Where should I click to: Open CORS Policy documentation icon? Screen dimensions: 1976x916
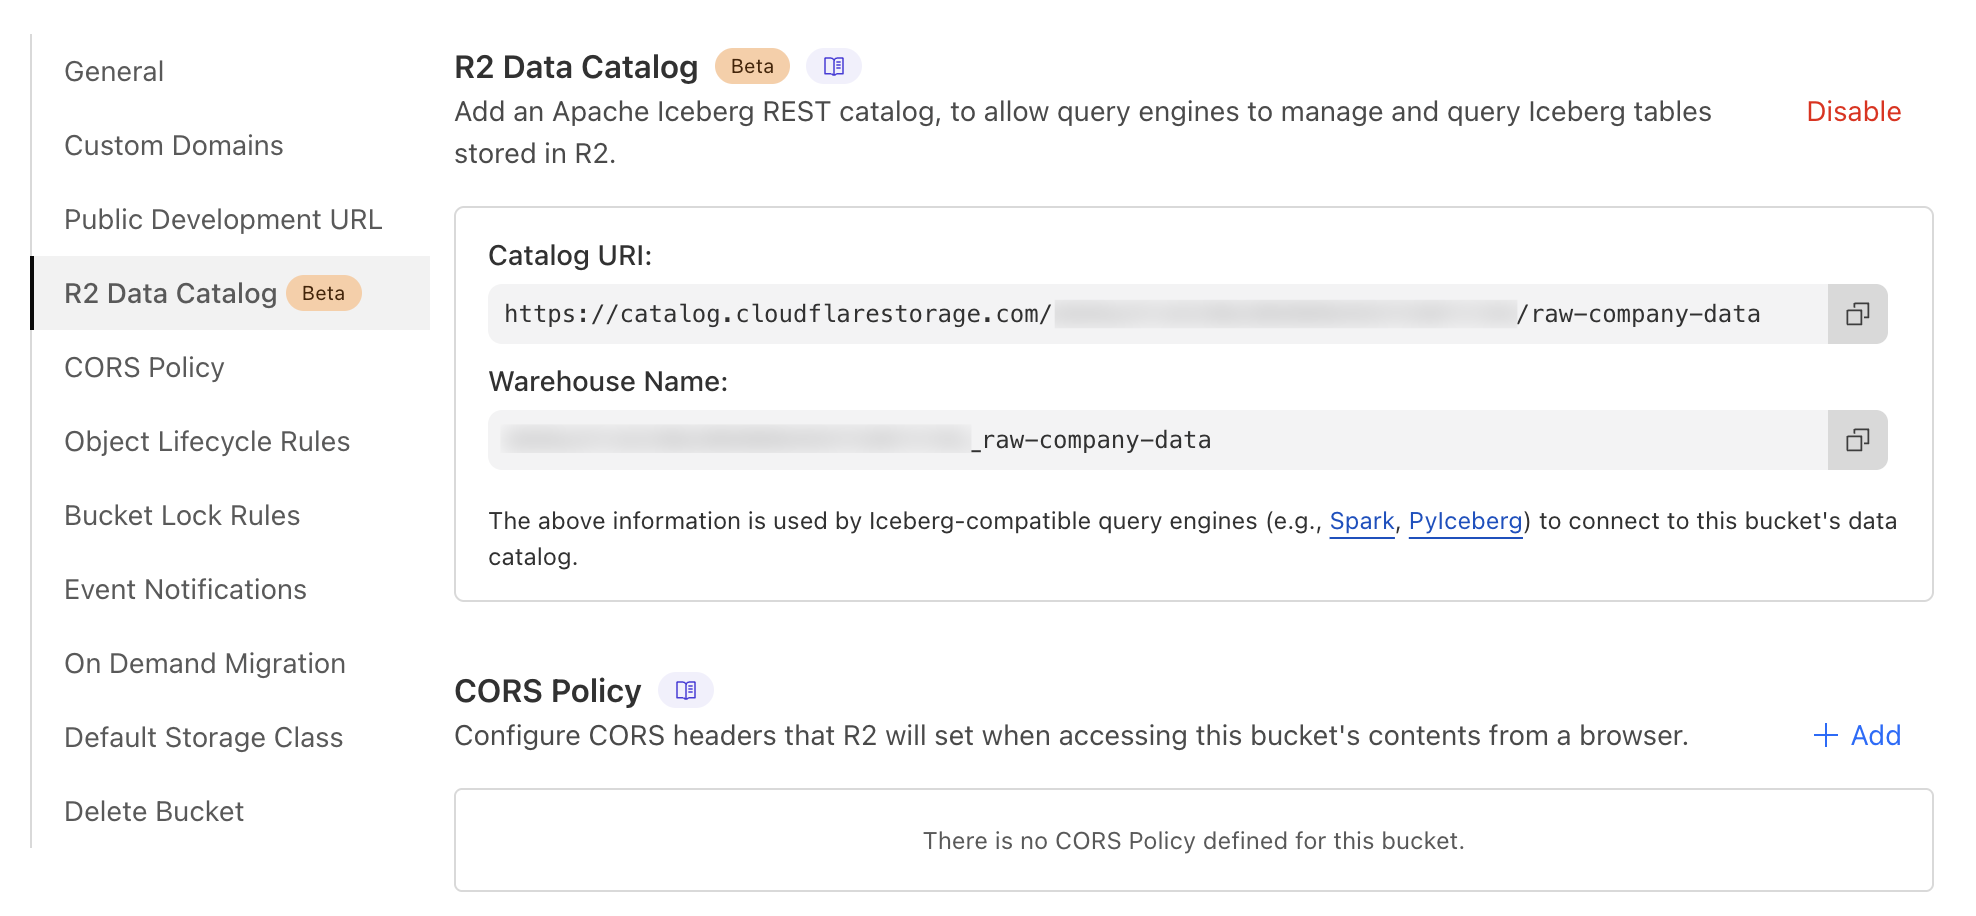tap(687, 689)
